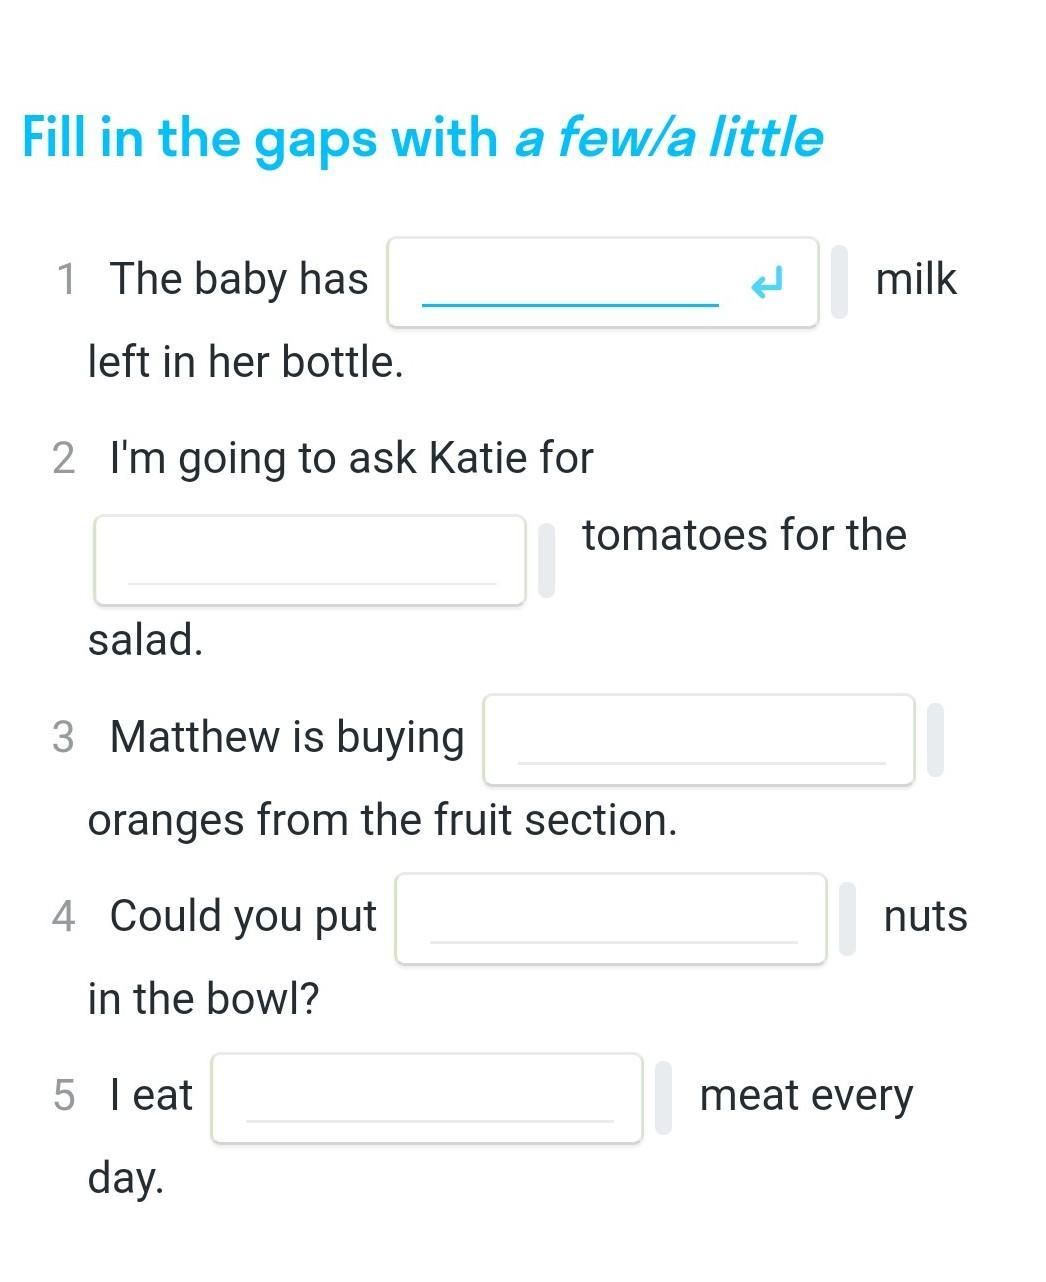Click the gray bar left of "tomatoes"
The image size is (1046, 1282).
point(547,560)
